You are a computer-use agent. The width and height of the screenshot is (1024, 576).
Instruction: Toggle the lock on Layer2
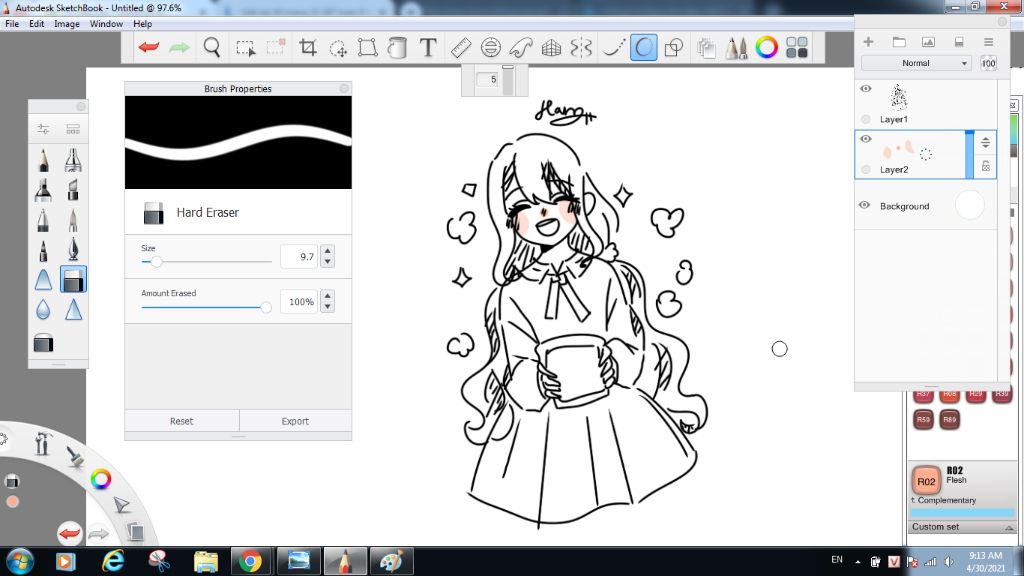985,167
